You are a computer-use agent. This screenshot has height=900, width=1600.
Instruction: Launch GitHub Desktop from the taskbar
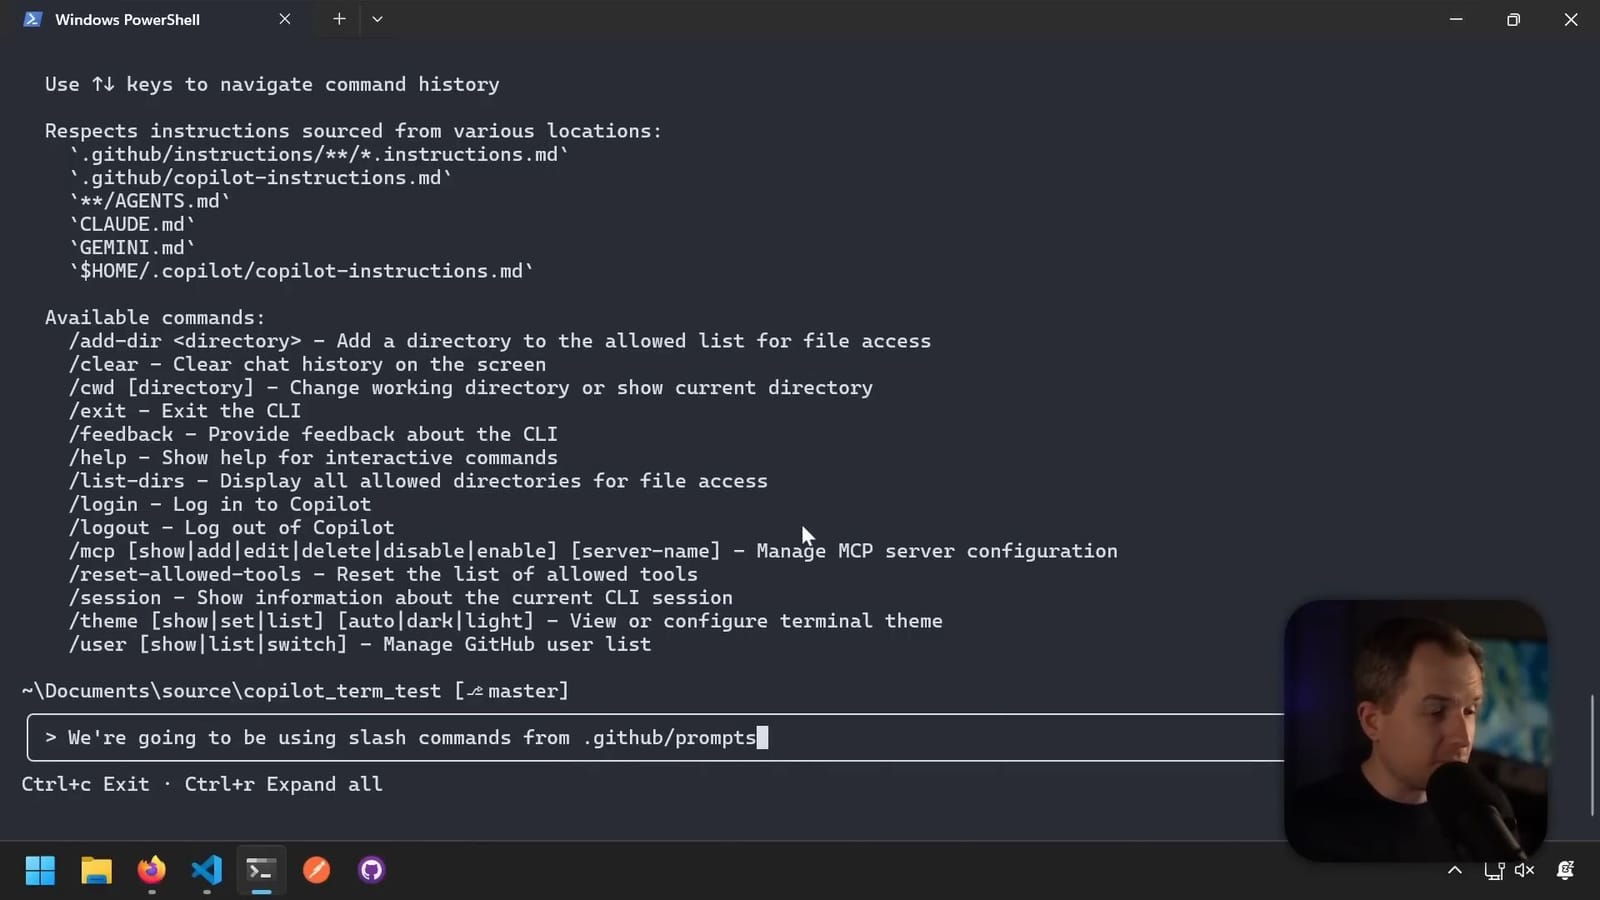pos(370,870)
